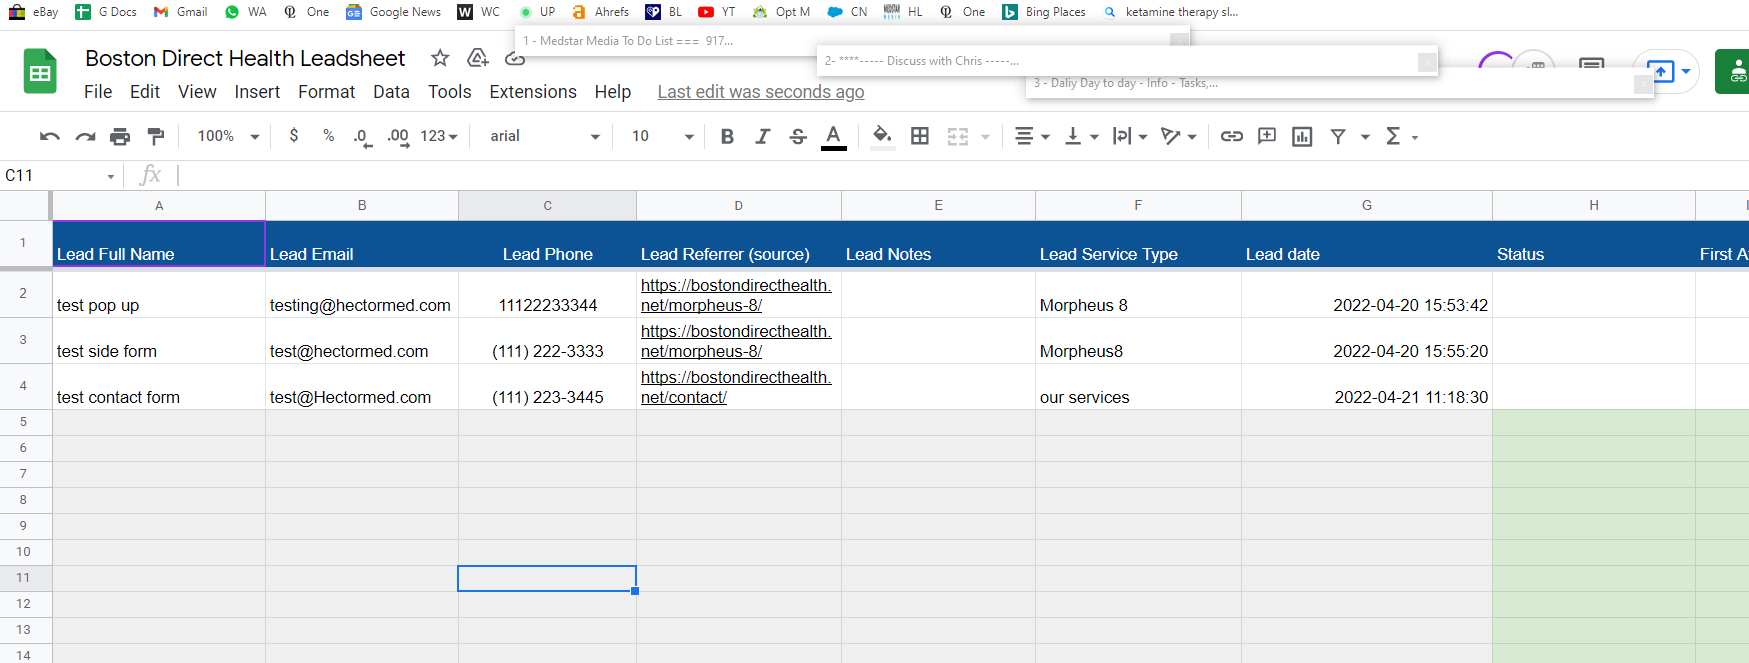Open the arial font dropdown

point(545,136)
